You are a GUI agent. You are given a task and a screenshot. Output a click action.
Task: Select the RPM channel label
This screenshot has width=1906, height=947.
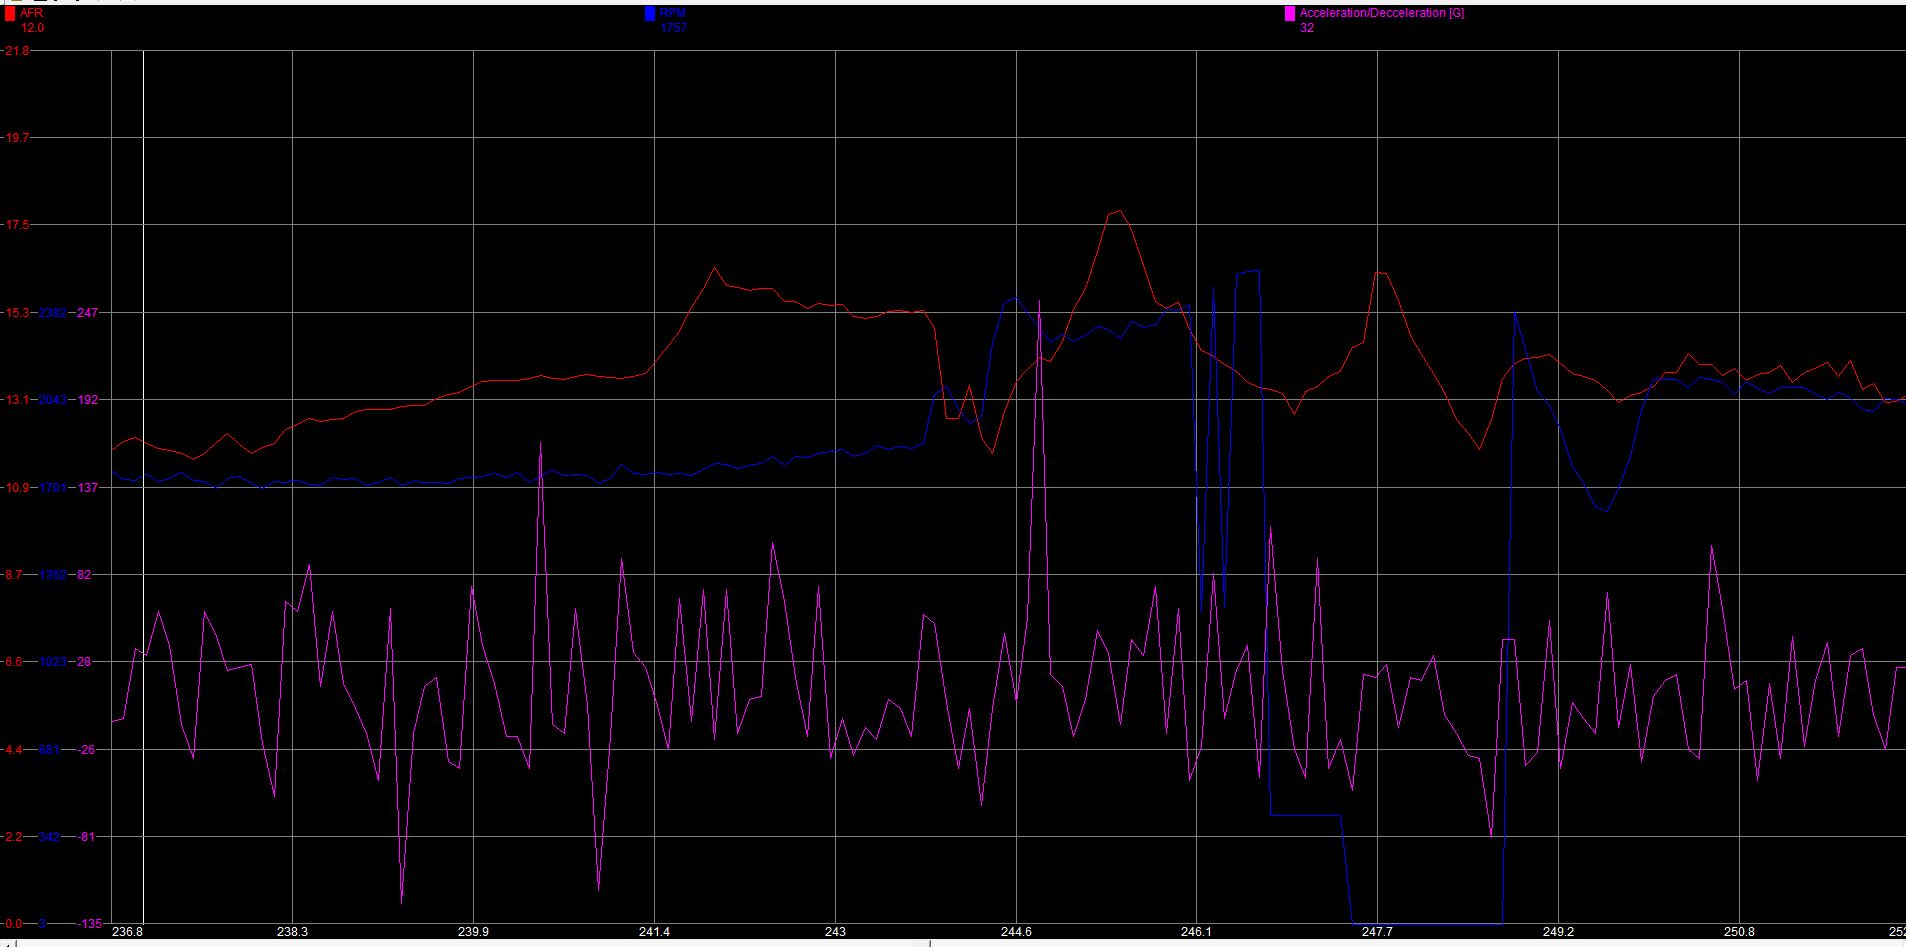tap(673, 13)
